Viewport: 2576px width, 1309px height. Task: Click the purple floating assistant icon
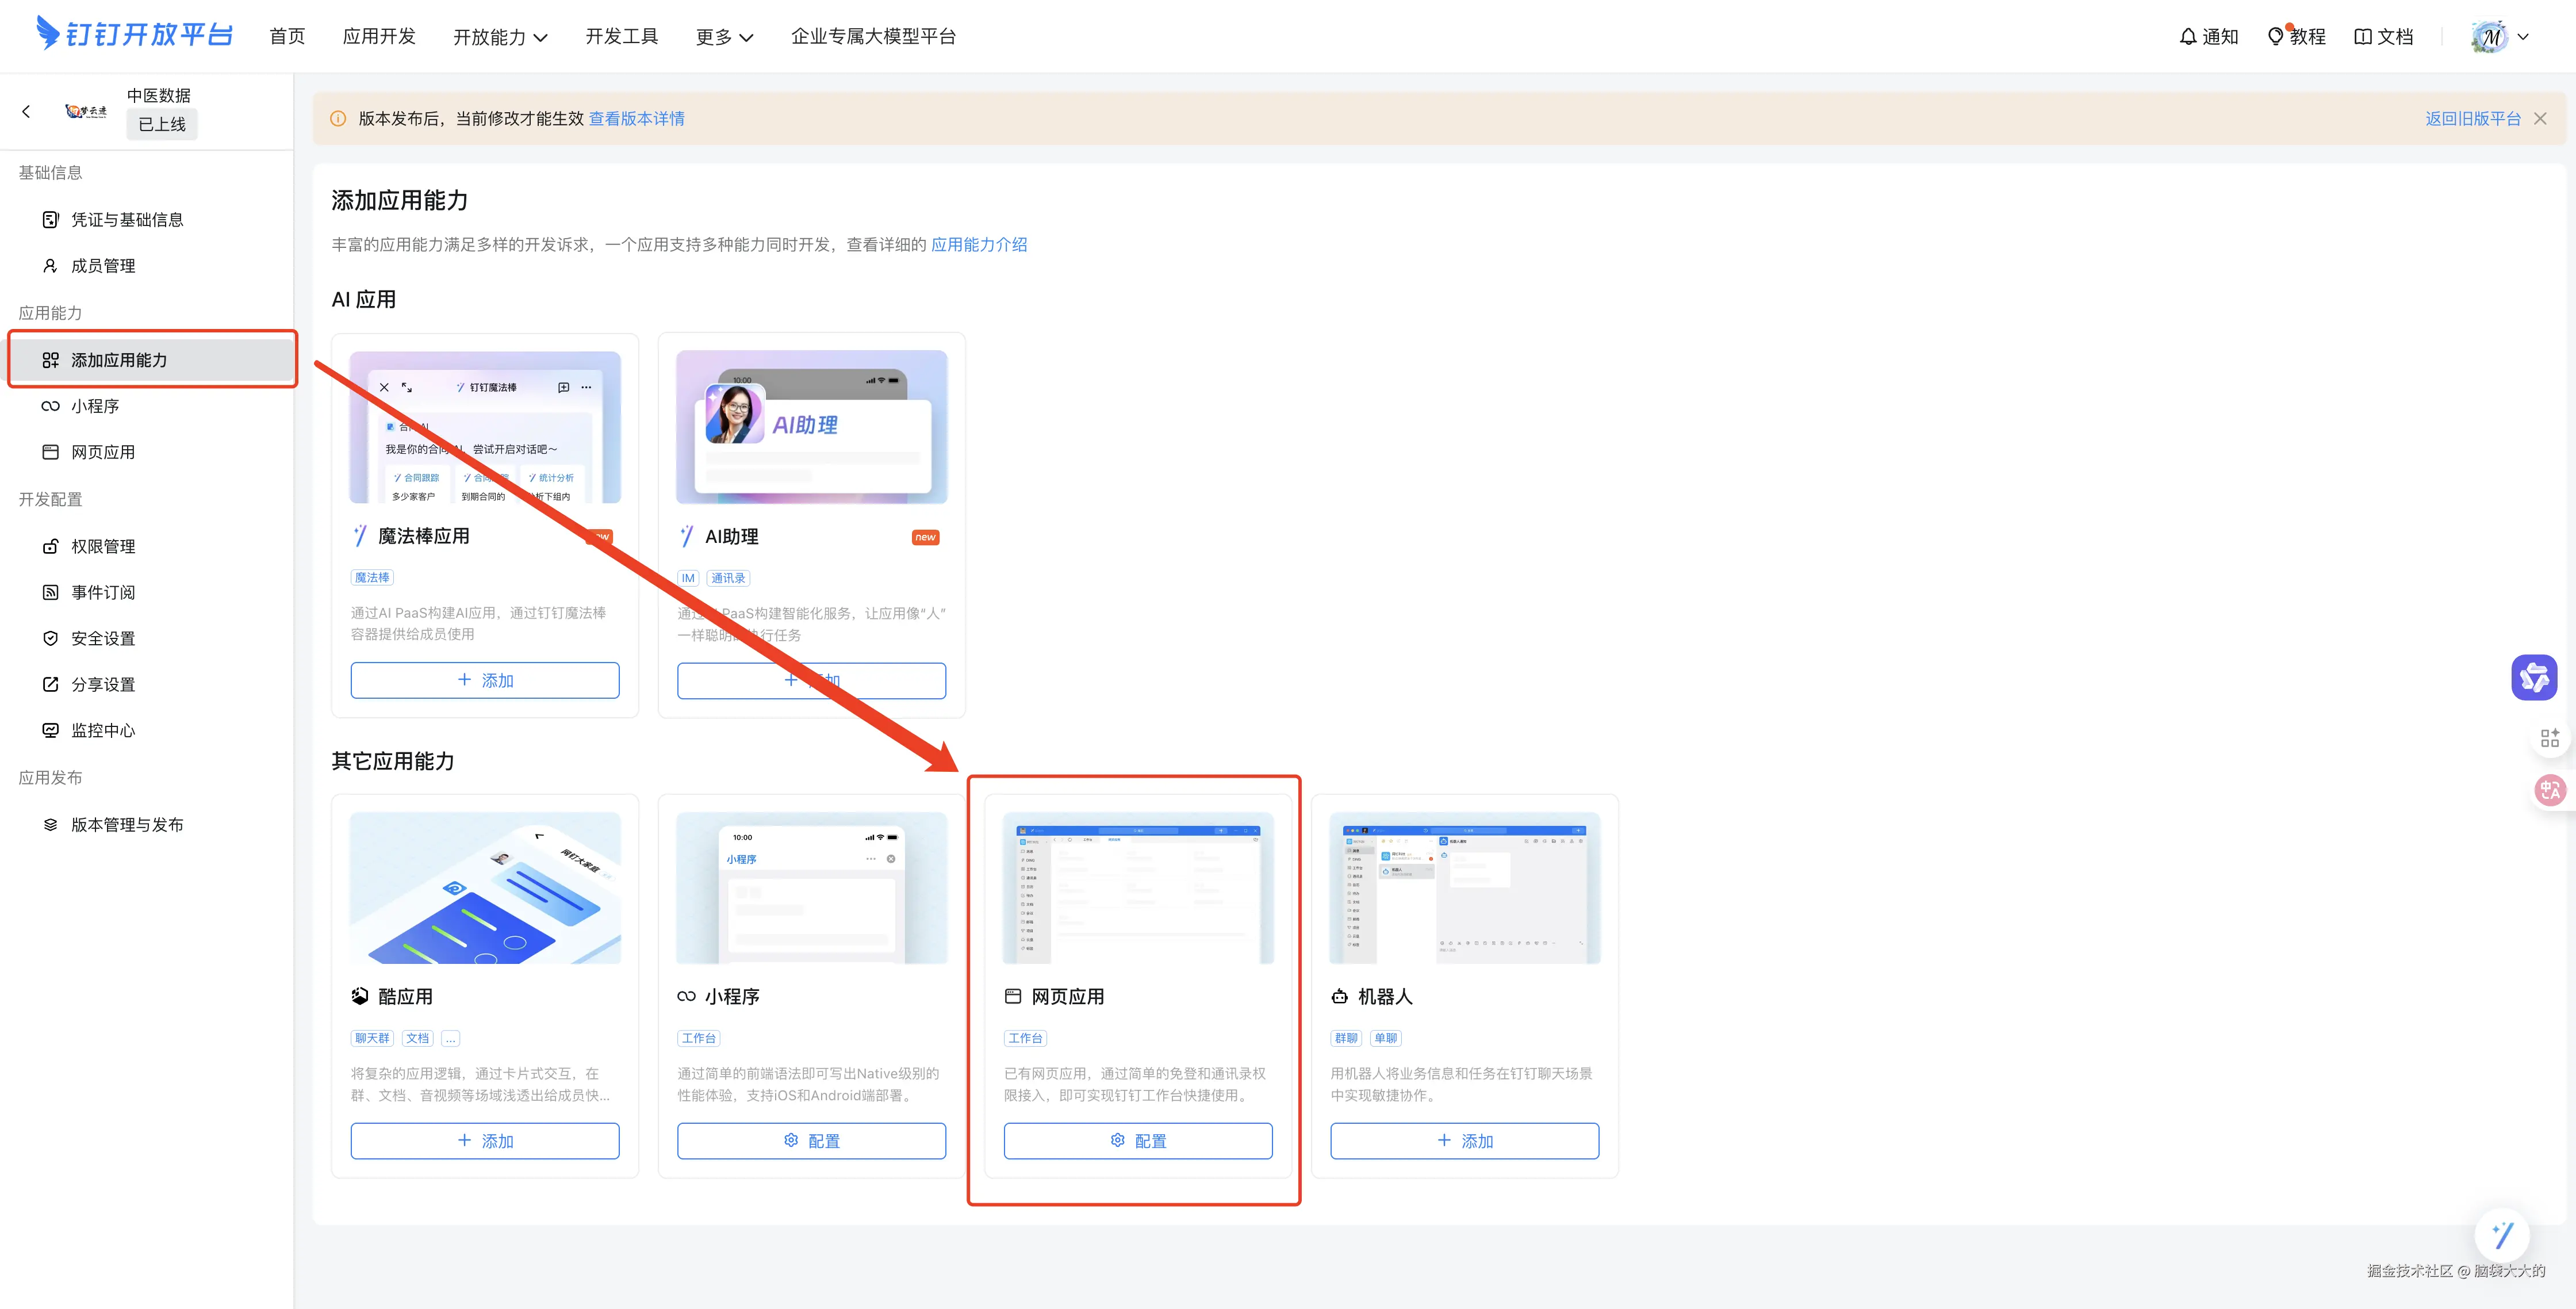(x=2534, y=678)
